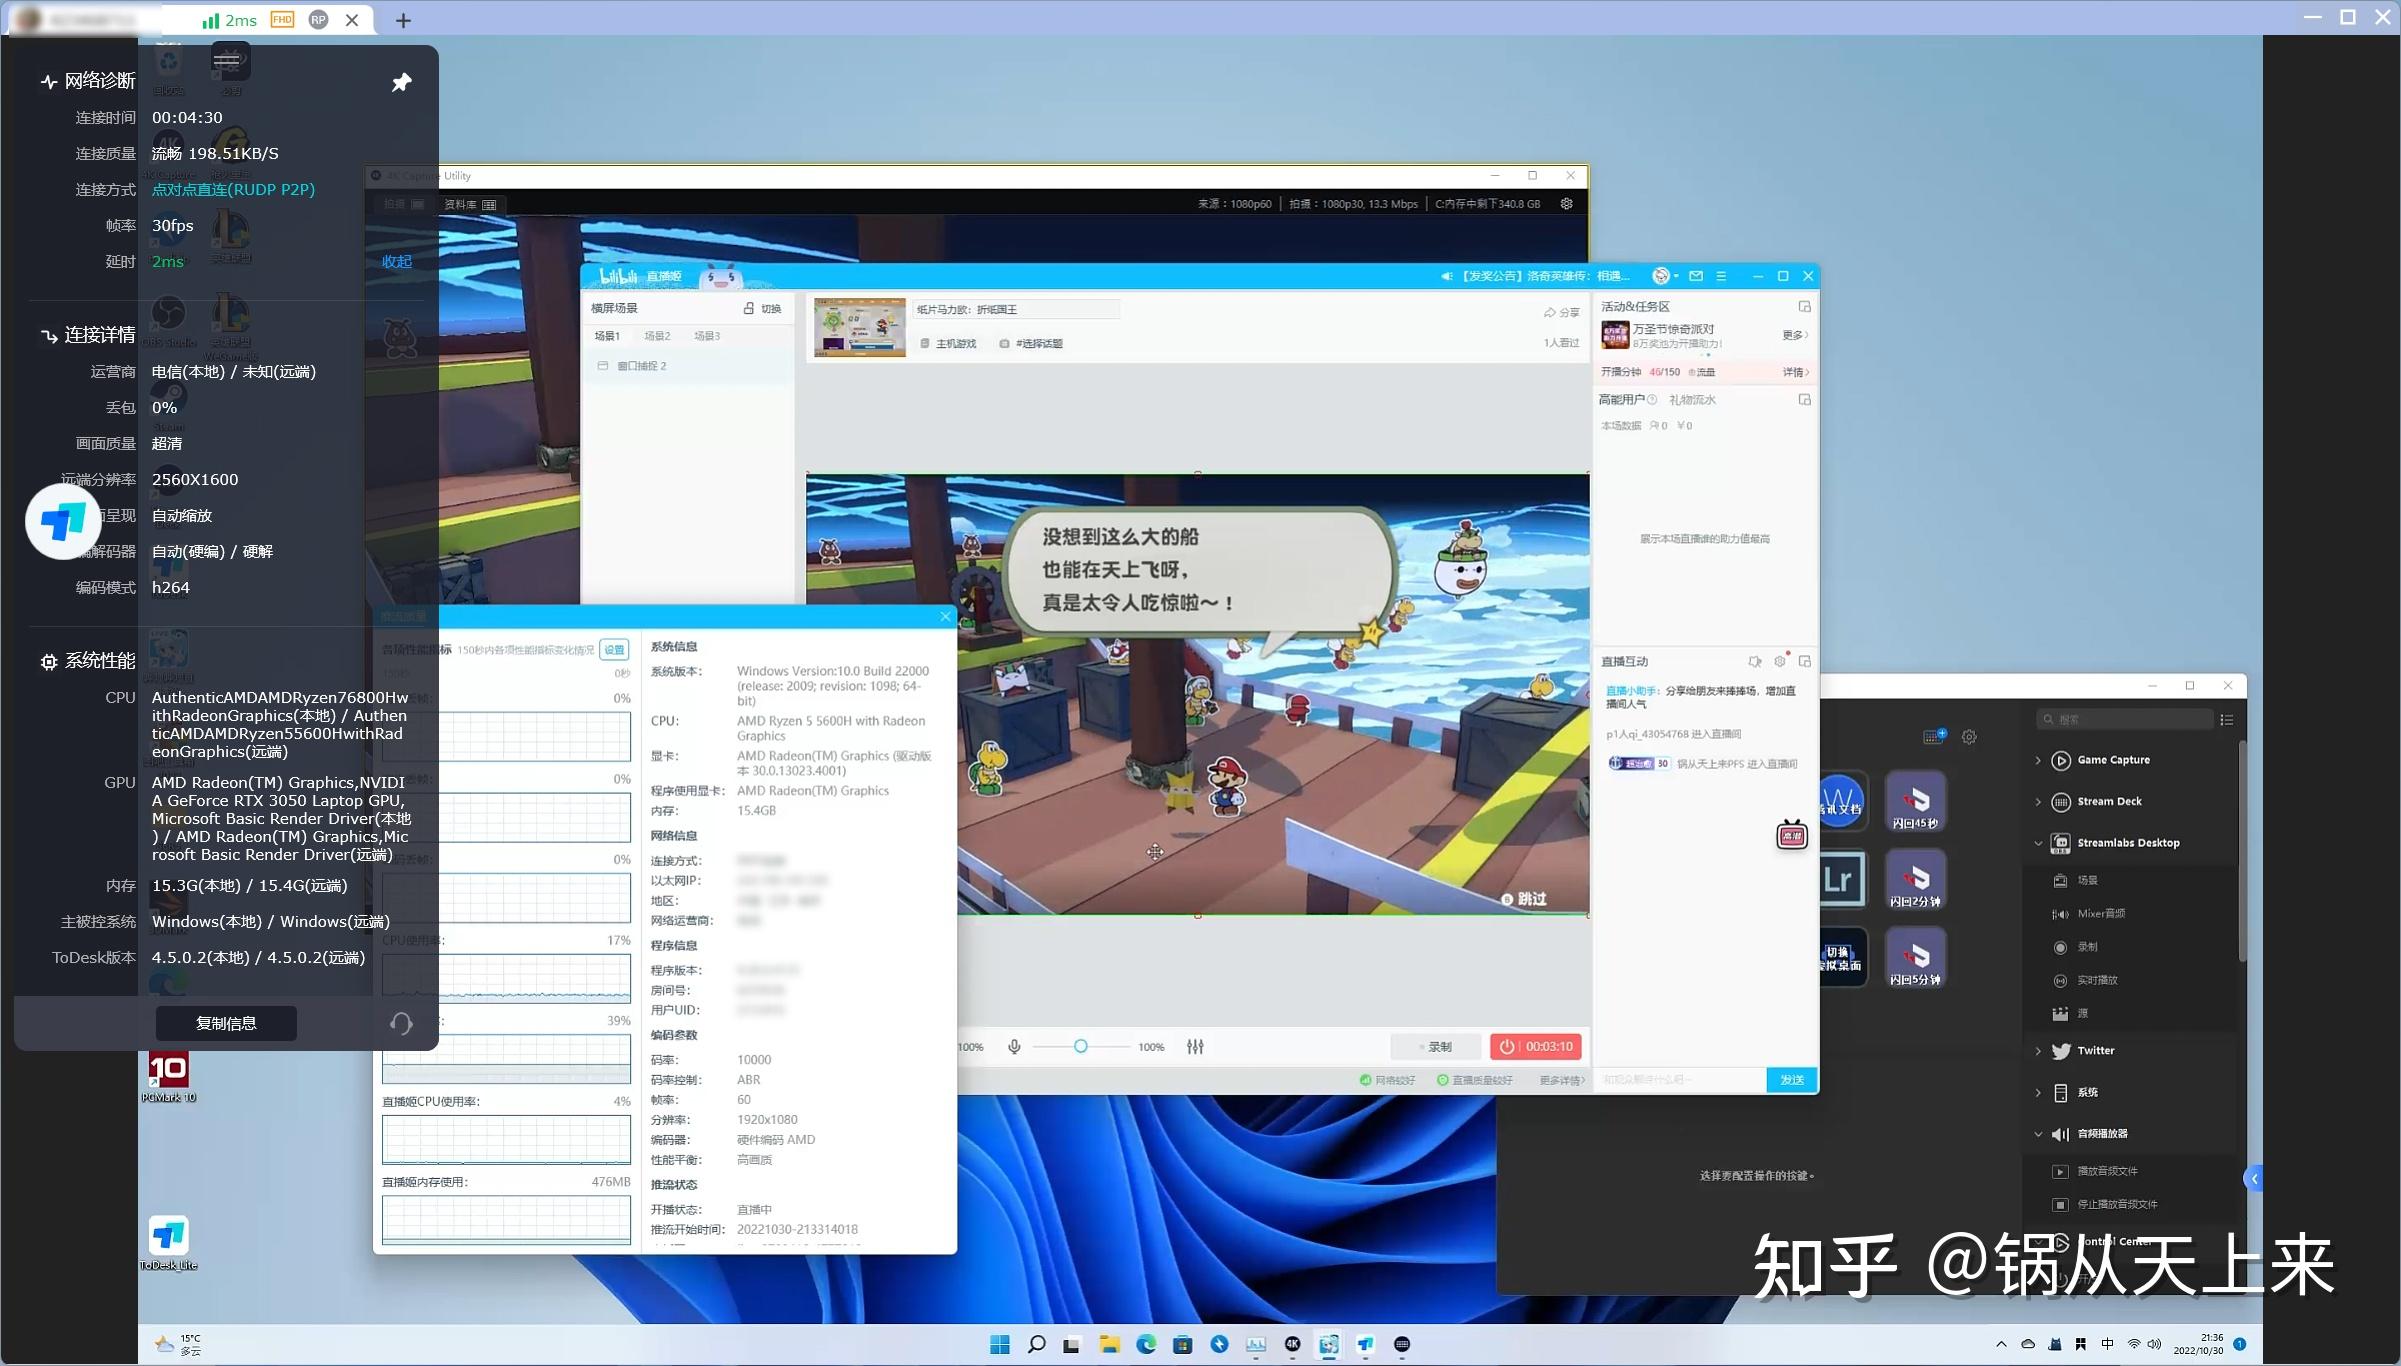
Task: Click the 闪回45秒 Stream Deck key
Action: coord(1915,801)
